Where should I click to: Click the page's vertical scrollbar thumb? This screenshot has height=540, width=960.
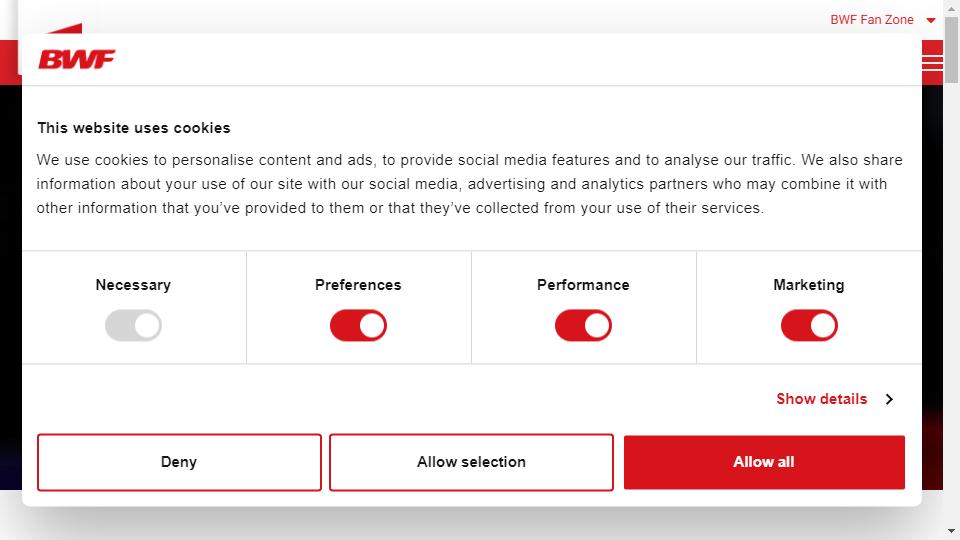951,49
